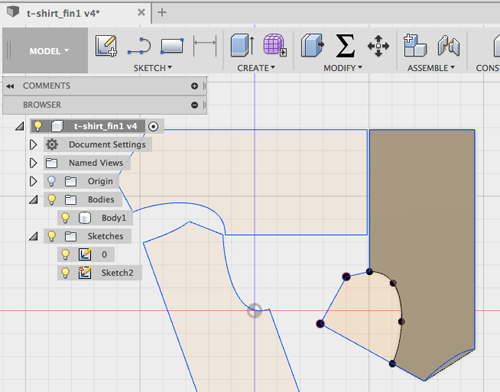The image size is (500, 392).
Task: Expand the COMMENTS panel with plus button
Action: pos(195,86)
